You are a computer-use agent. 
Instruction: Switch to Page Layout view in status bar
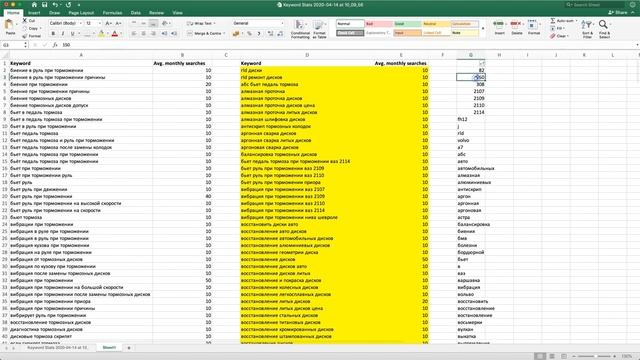[x=552, y=356]
